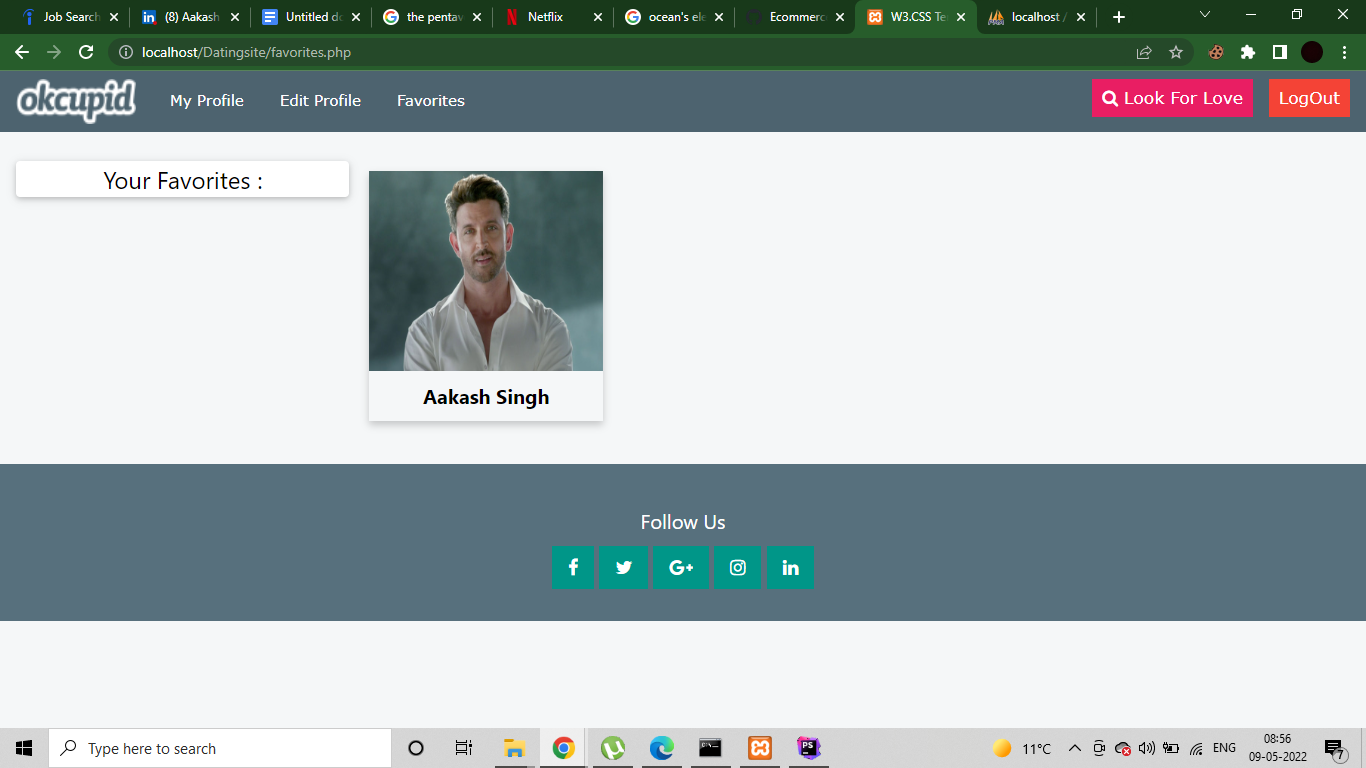Launch PhpStorm from the taskbar
Image resolution: width=1366 pixels, height=768 pixels.
(808, 747)
